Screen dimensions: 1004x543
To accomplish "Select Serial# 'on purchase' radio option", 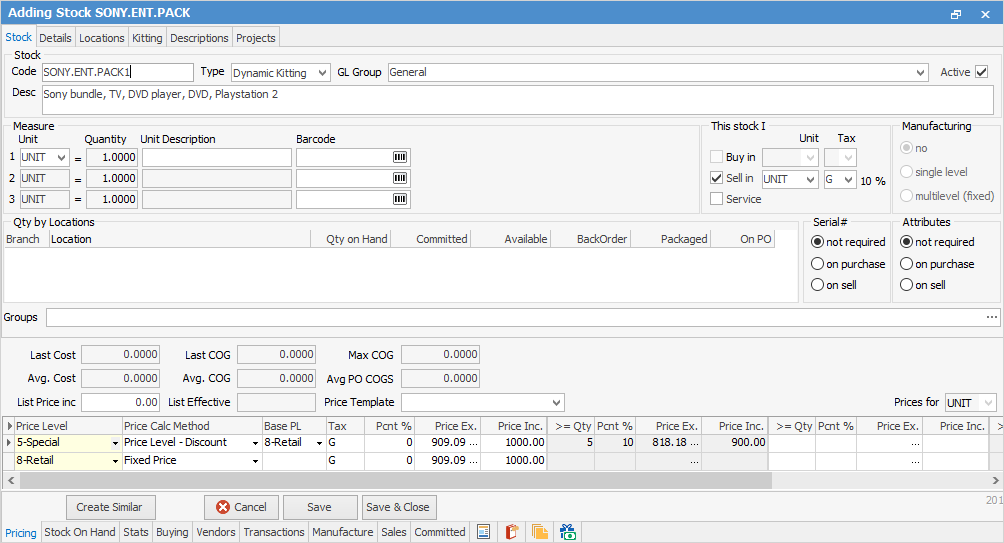I will (817, 264).
